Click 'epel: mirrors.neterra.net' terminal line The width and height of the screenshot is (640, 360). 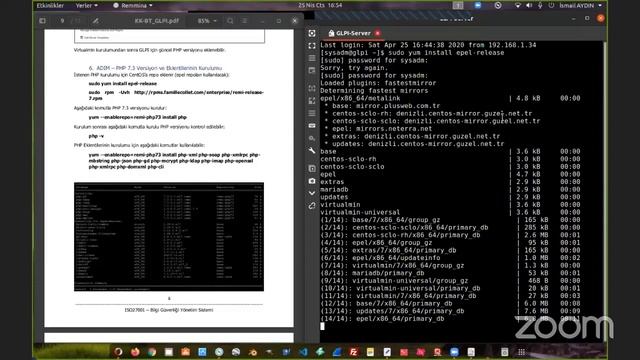click(x=378, y=129)
